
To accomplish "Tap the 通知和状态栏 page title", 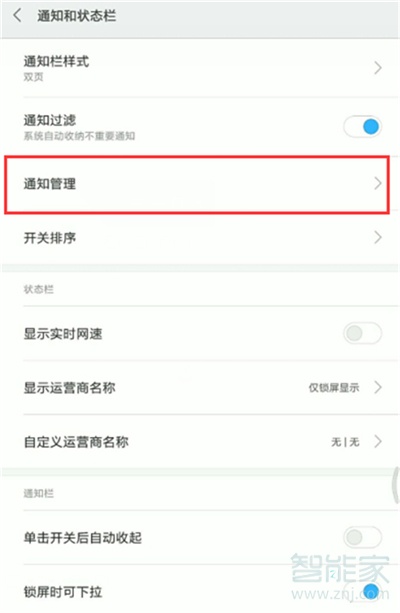I will pos(76,16).
